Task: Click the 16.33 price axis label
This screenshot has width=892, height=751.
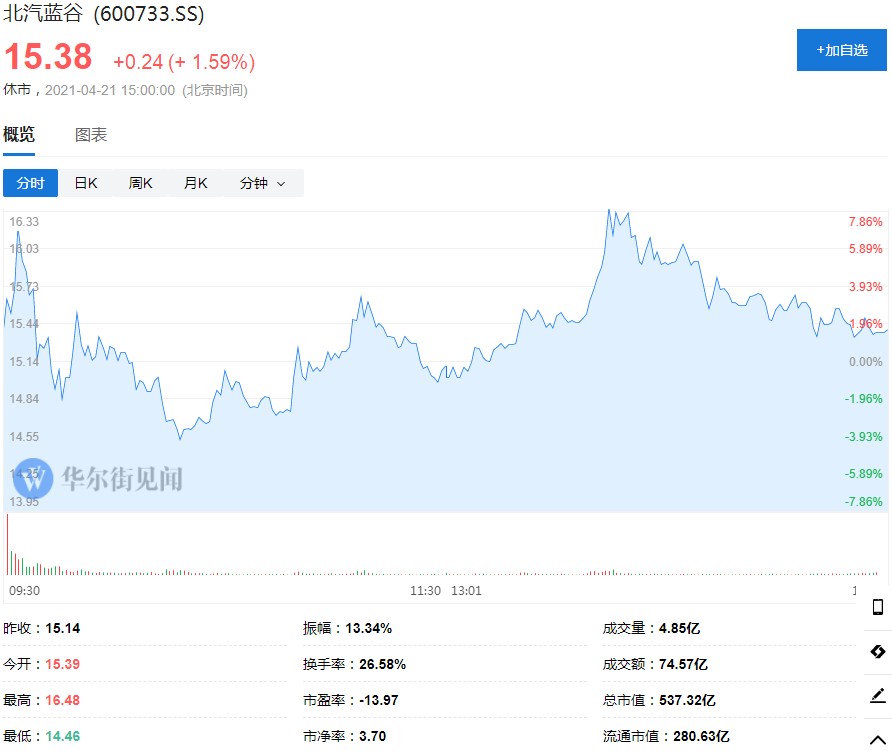Action: [24, 221]
